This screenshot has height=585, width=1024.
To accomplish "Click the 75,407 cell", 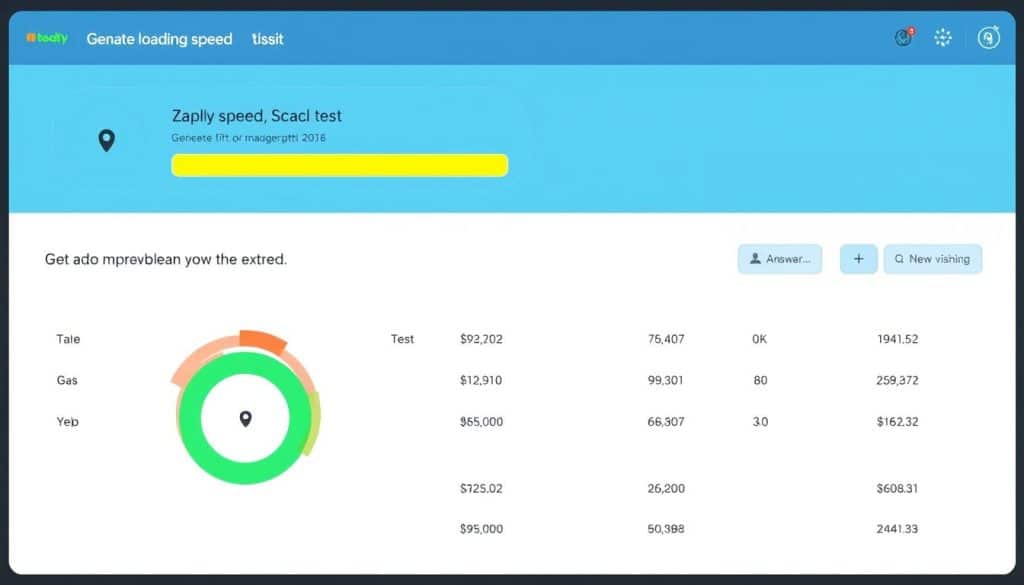I will (x=666, y=339).
